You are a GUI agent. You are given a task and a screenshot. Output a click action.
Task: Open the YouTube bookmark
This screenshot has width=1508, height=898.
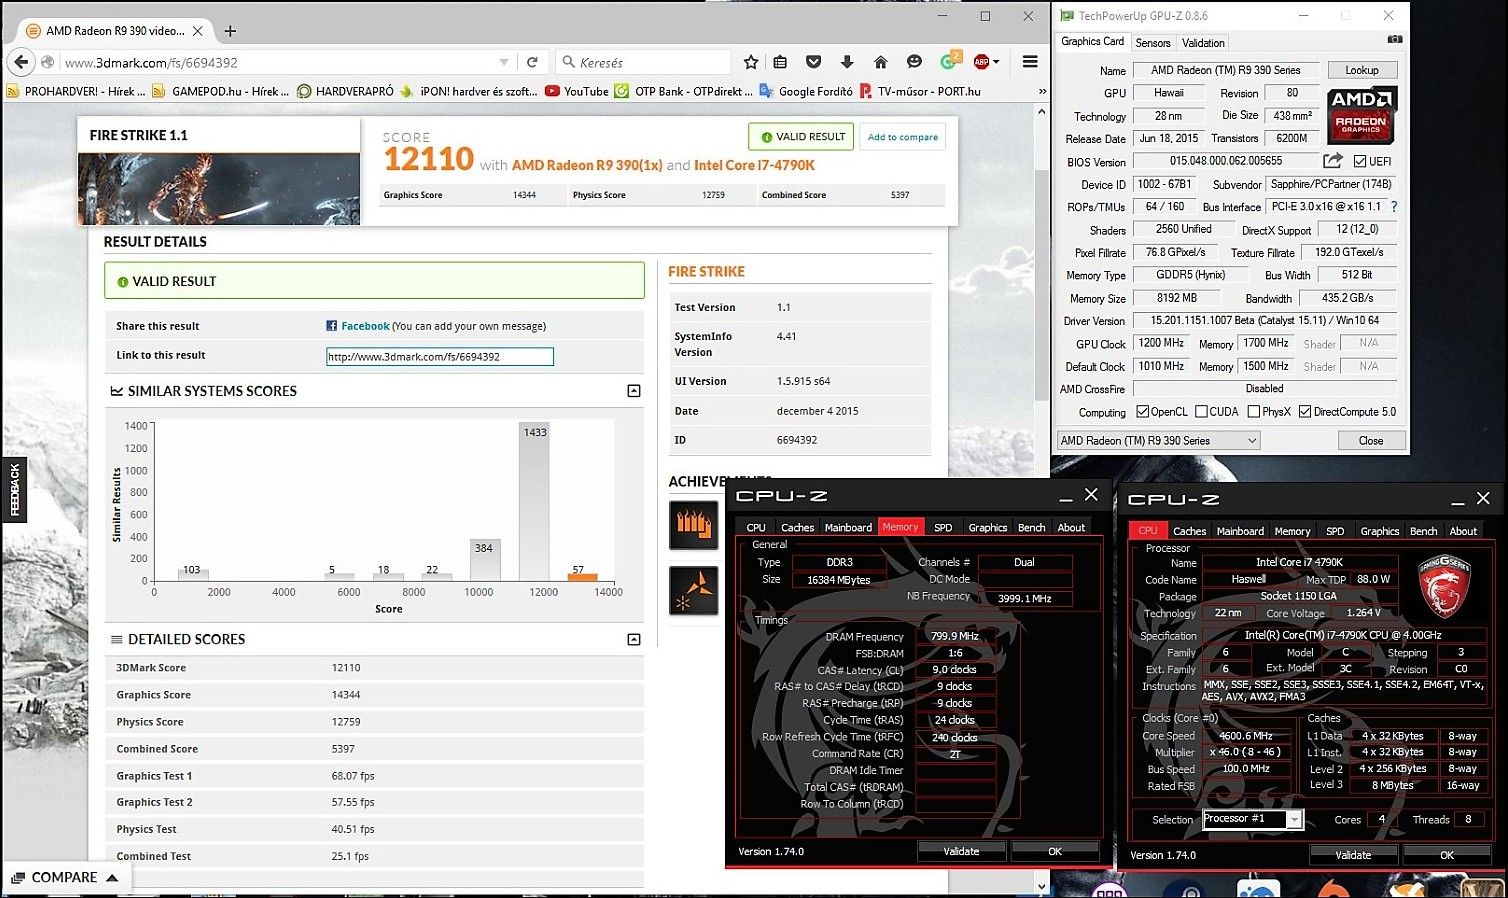click(577, 91)
